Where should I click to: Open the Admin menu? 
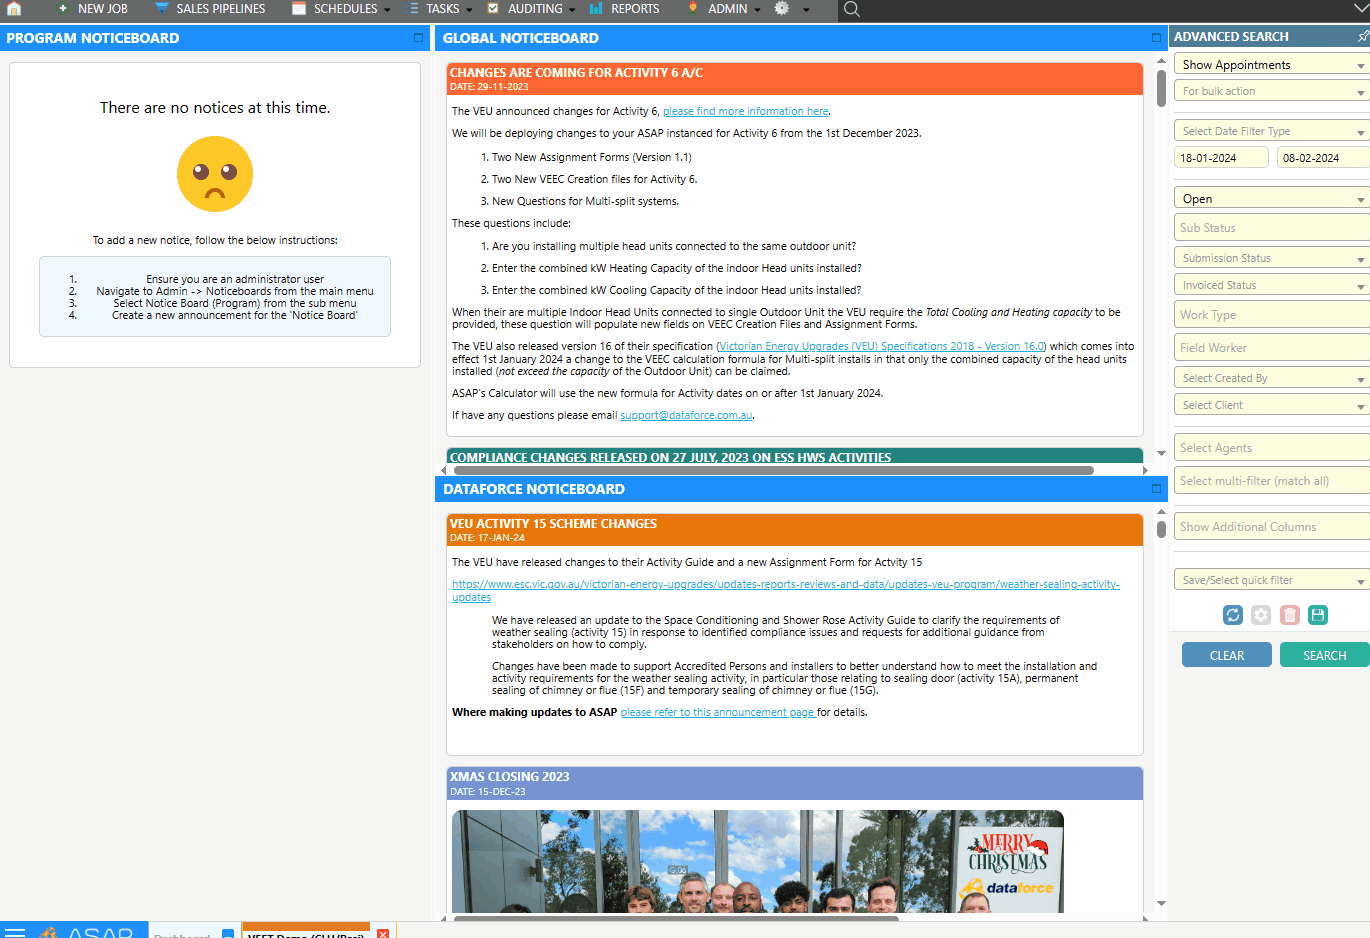click(x=723, y=10)
